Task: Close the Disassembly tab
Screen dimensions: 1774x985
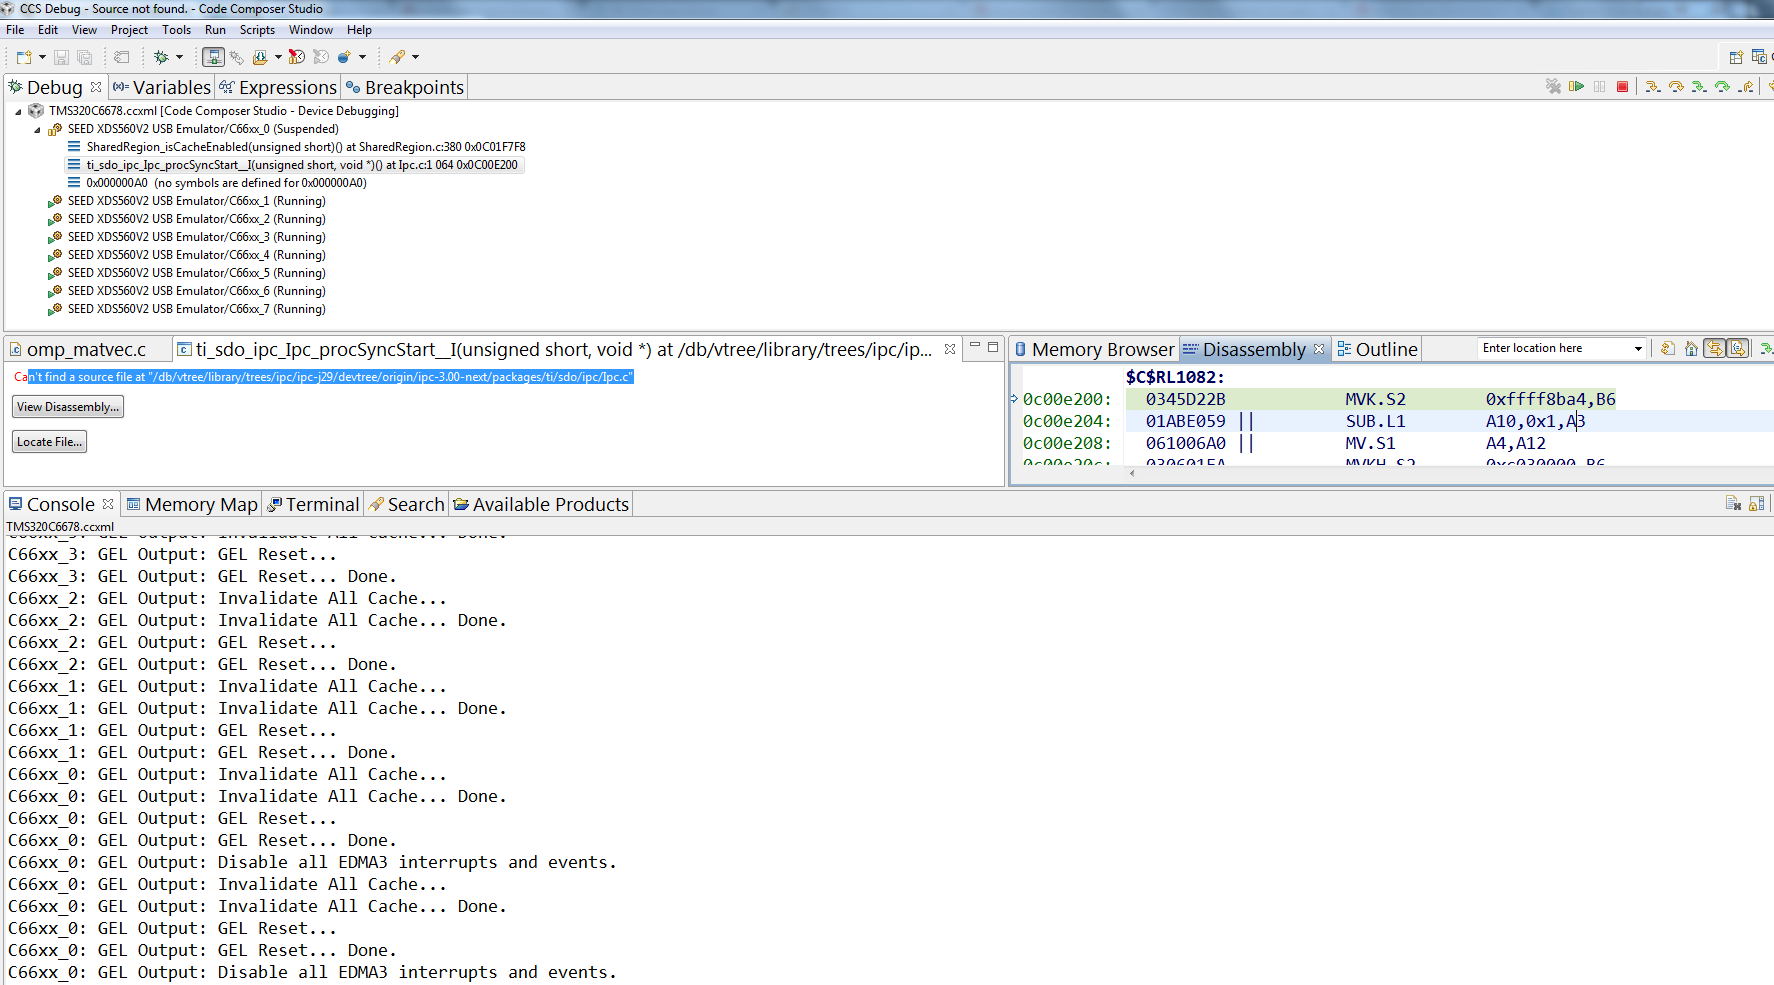Action: 1319,349
